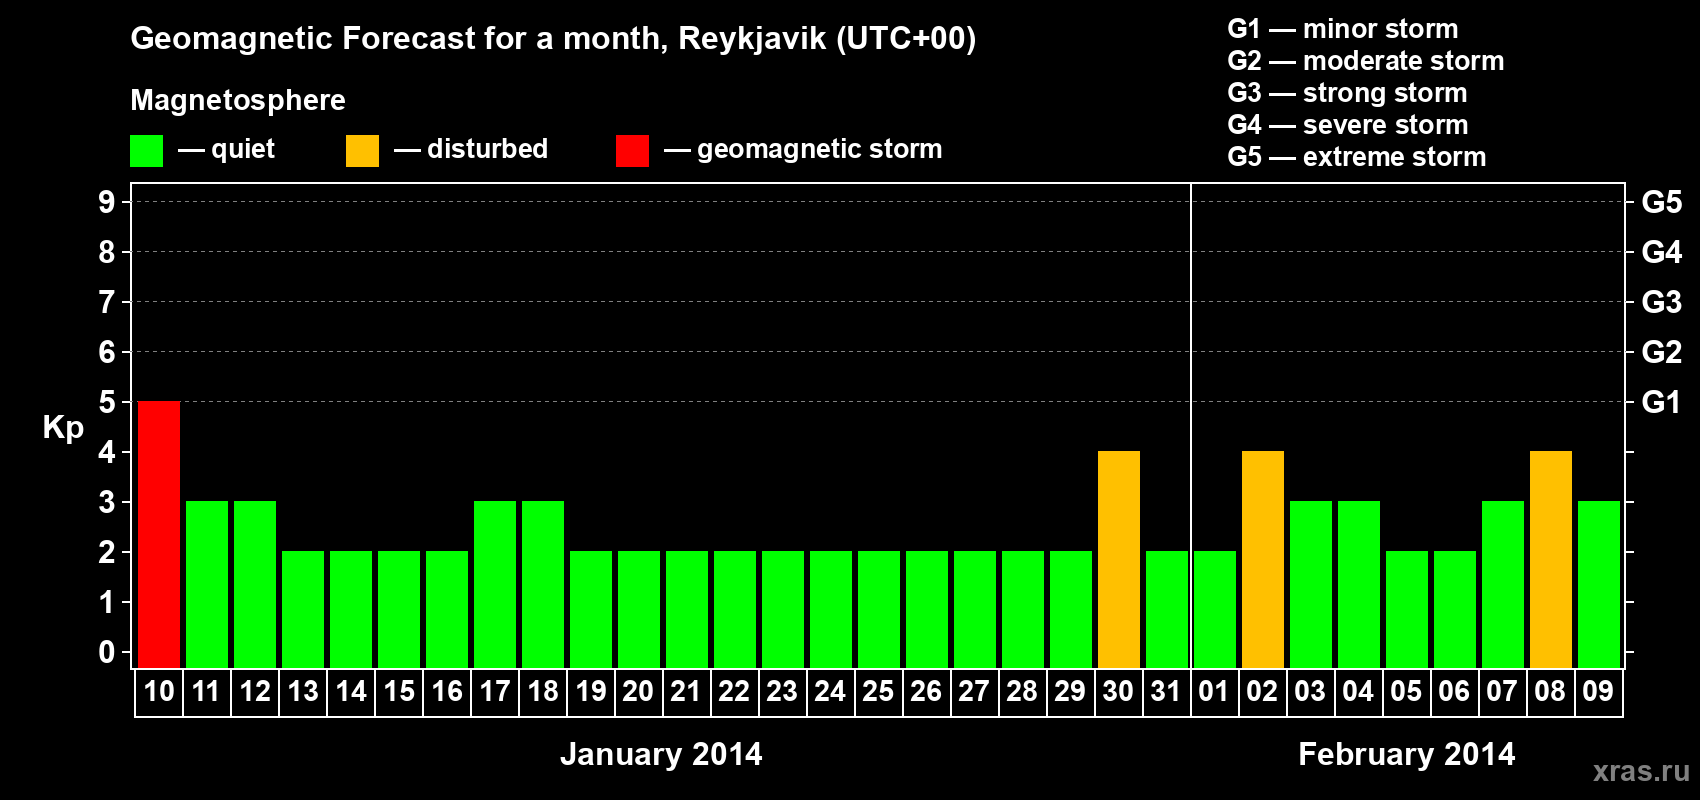Click the G1 label on right axis

pos(1662,402)
